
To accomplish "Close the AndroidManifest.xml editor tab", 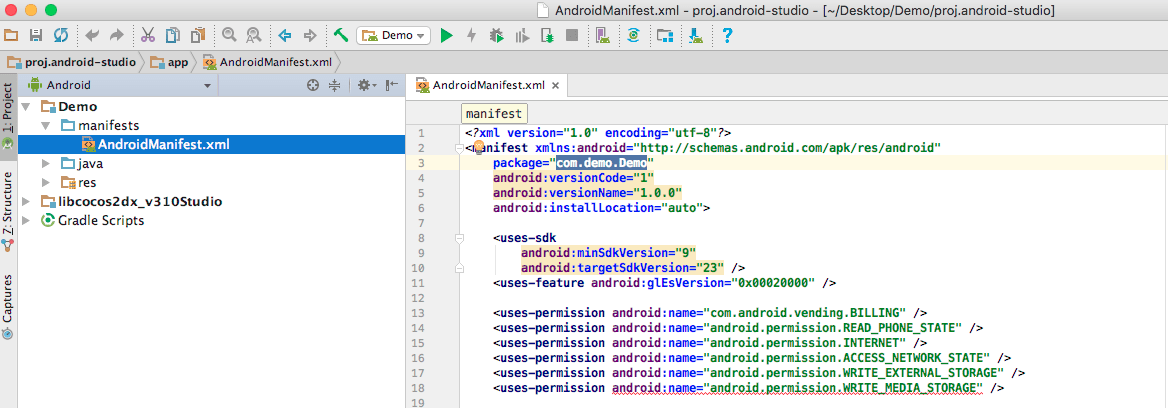I will click(x=555, y=85).
